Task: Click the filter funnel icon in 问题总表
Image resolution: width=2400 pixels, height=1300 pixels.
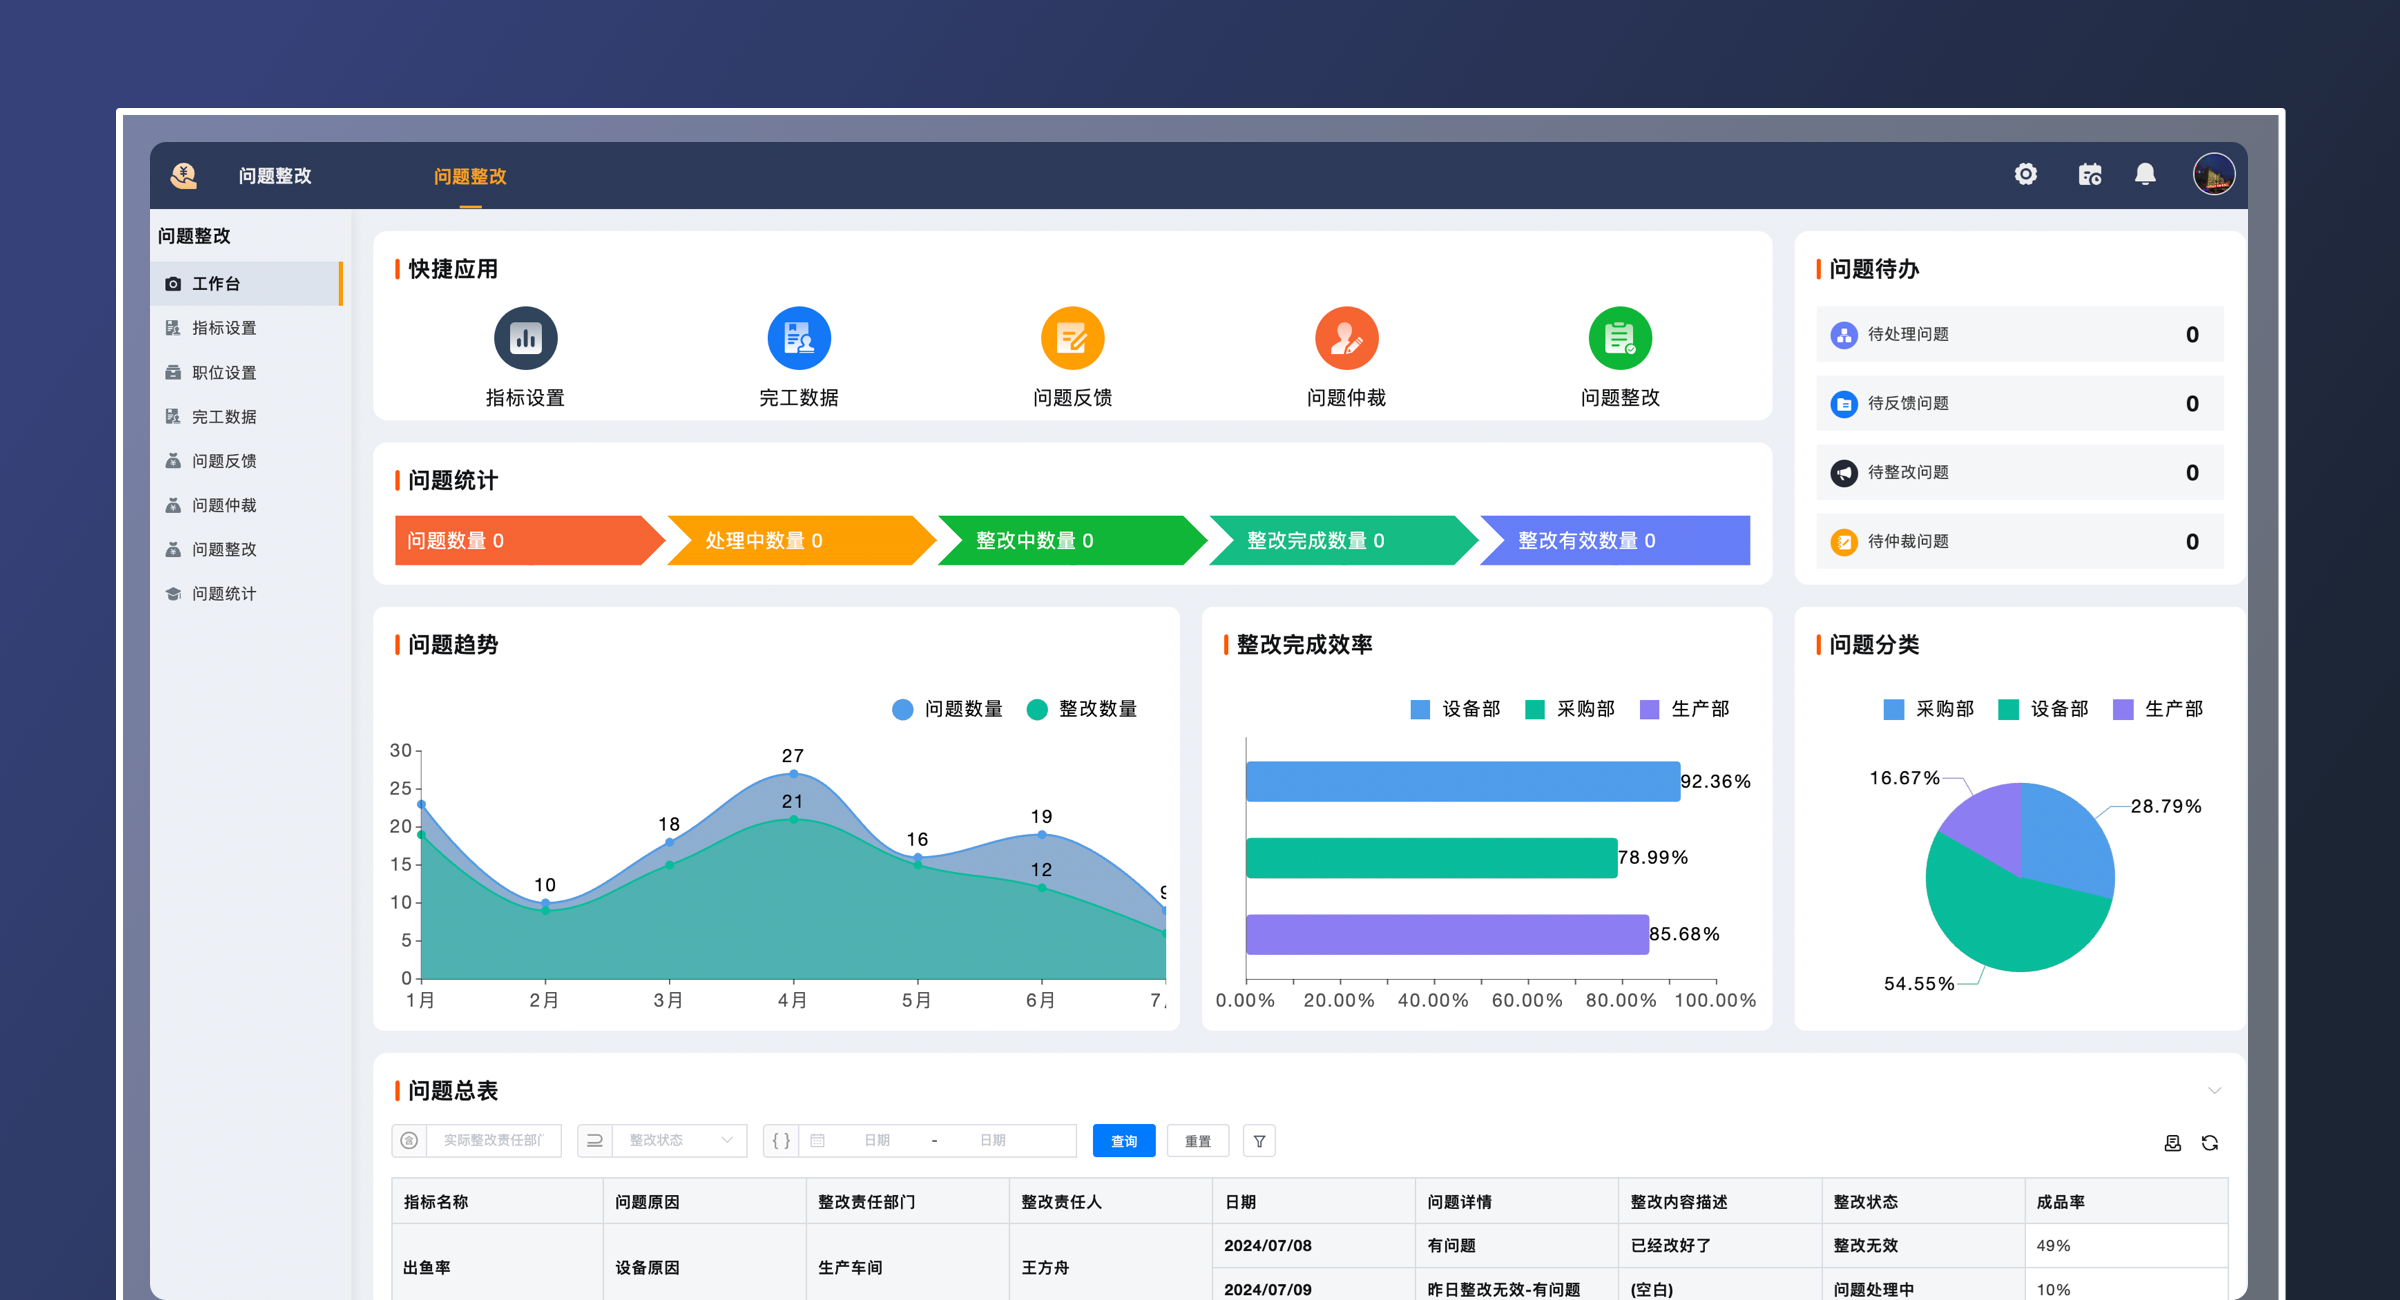Action: (1259, 1140)
